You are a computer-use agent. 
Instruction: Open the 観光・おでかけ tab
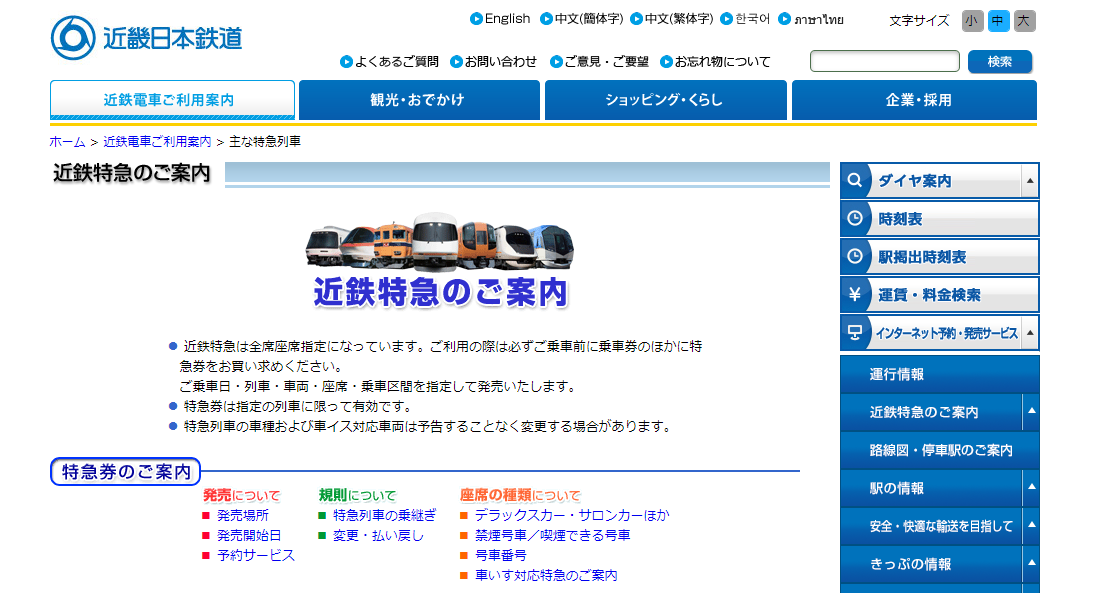pyautogui.click(x=419, y=100)
